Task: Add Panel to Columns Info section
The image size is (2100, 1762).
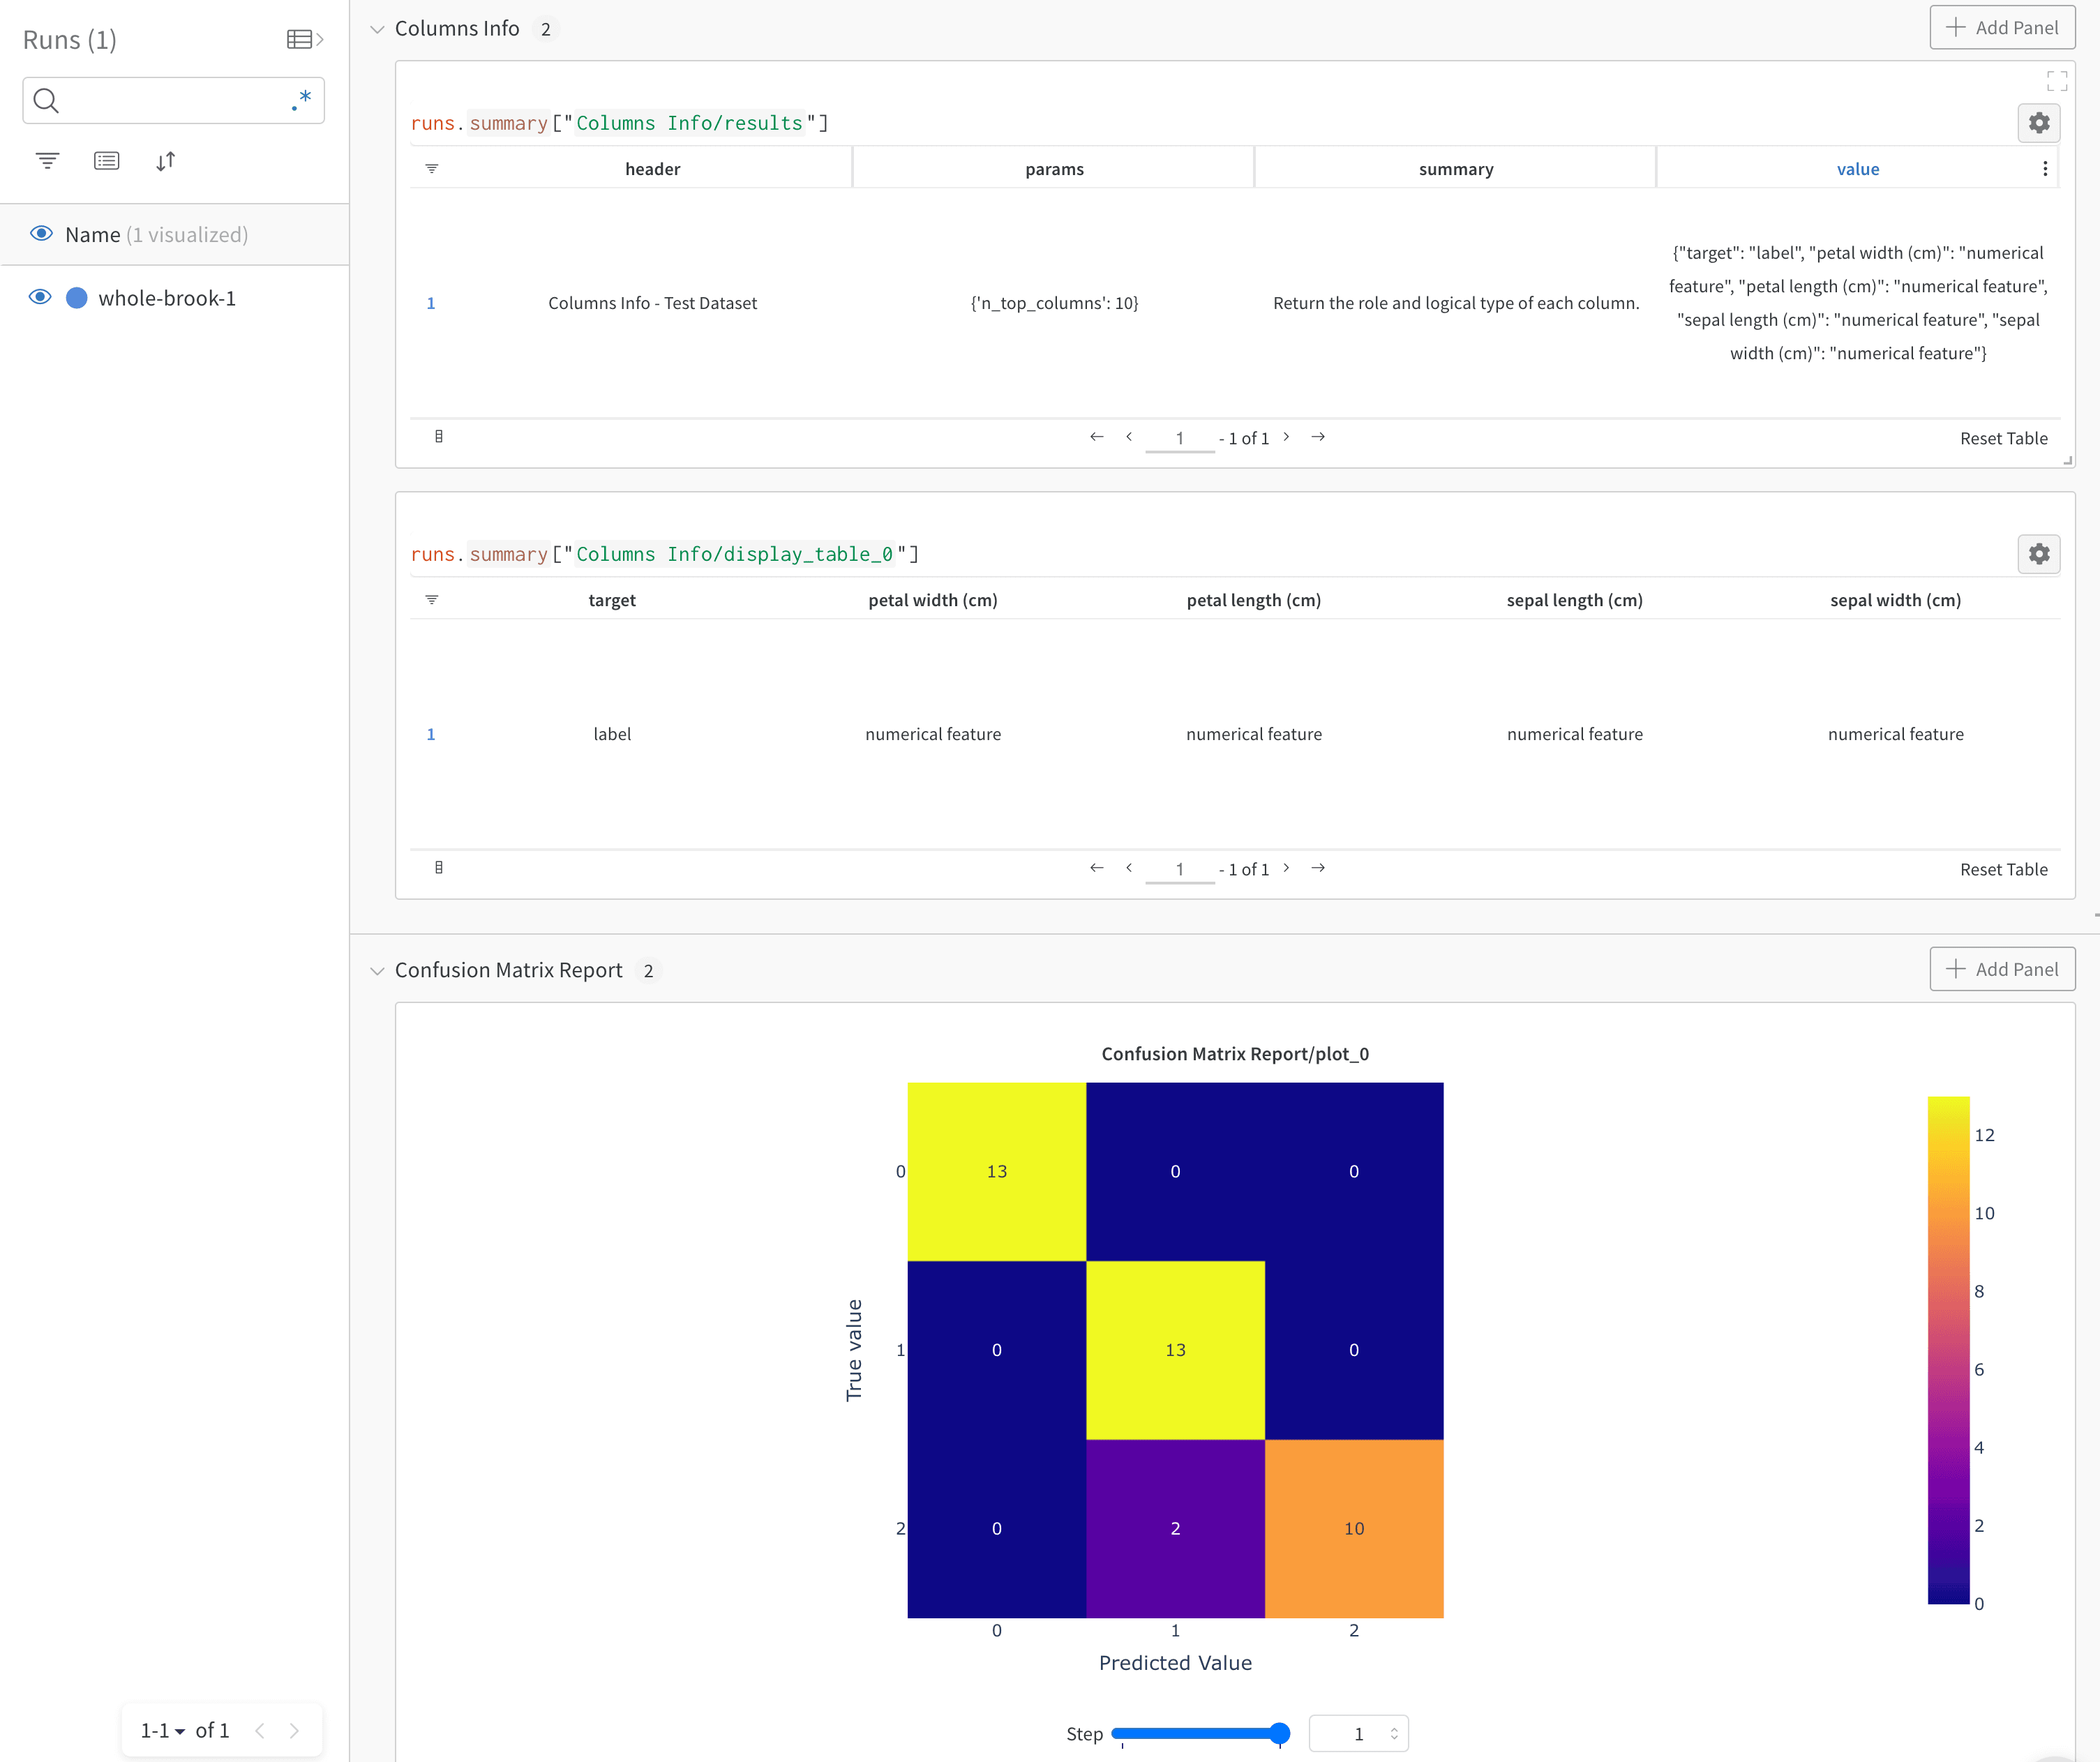Action: (x=2002, y=28)
